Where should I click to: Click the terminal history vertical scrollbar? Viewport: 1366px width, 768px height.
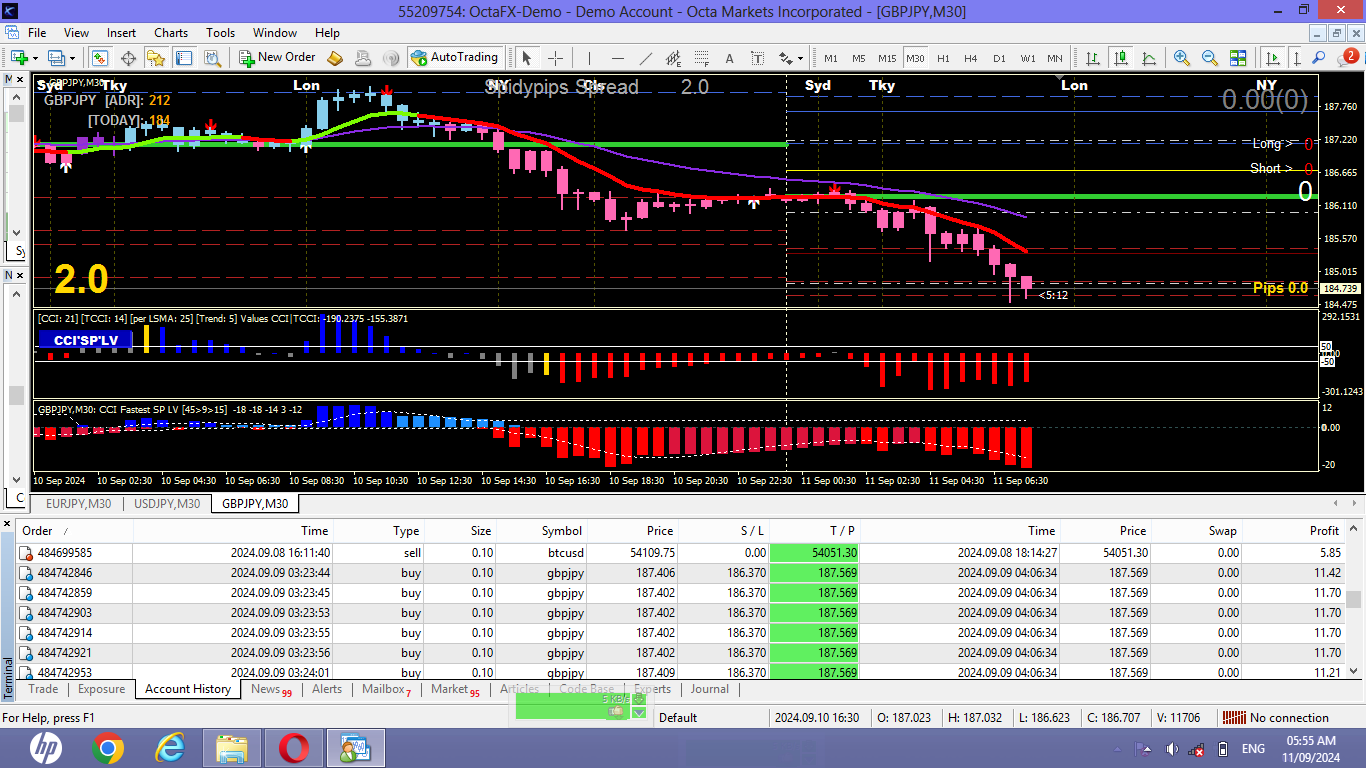click(x=1354, y=599)
